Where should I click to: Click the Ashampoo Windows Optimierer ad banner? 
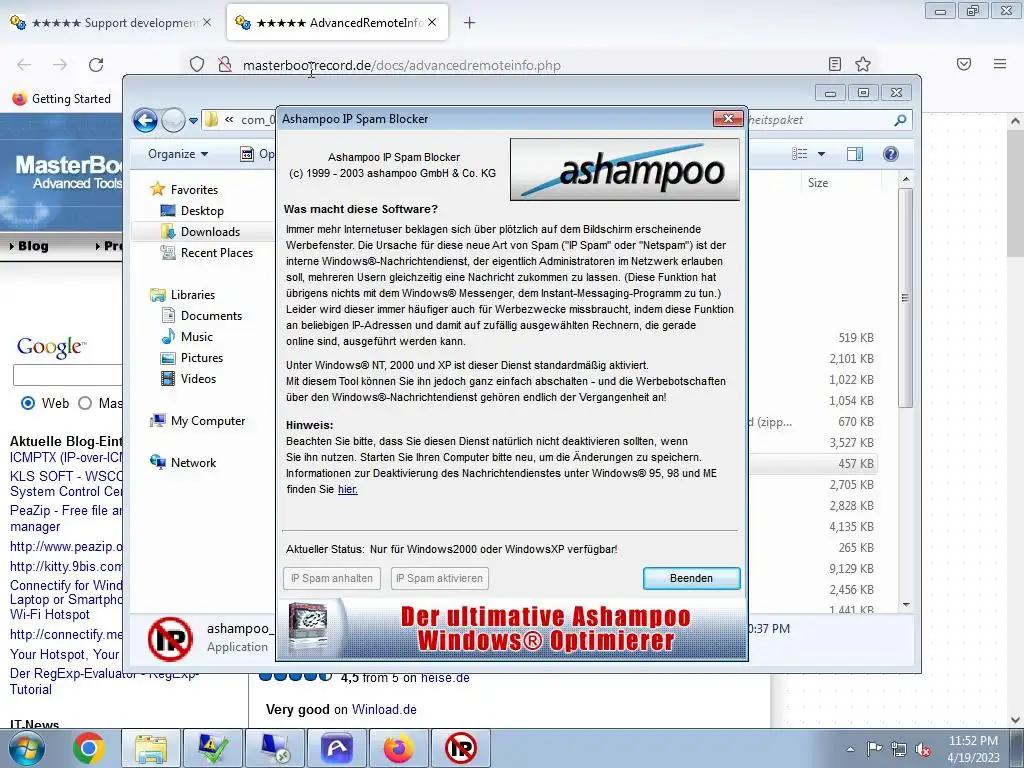click(x=513, y=629)
